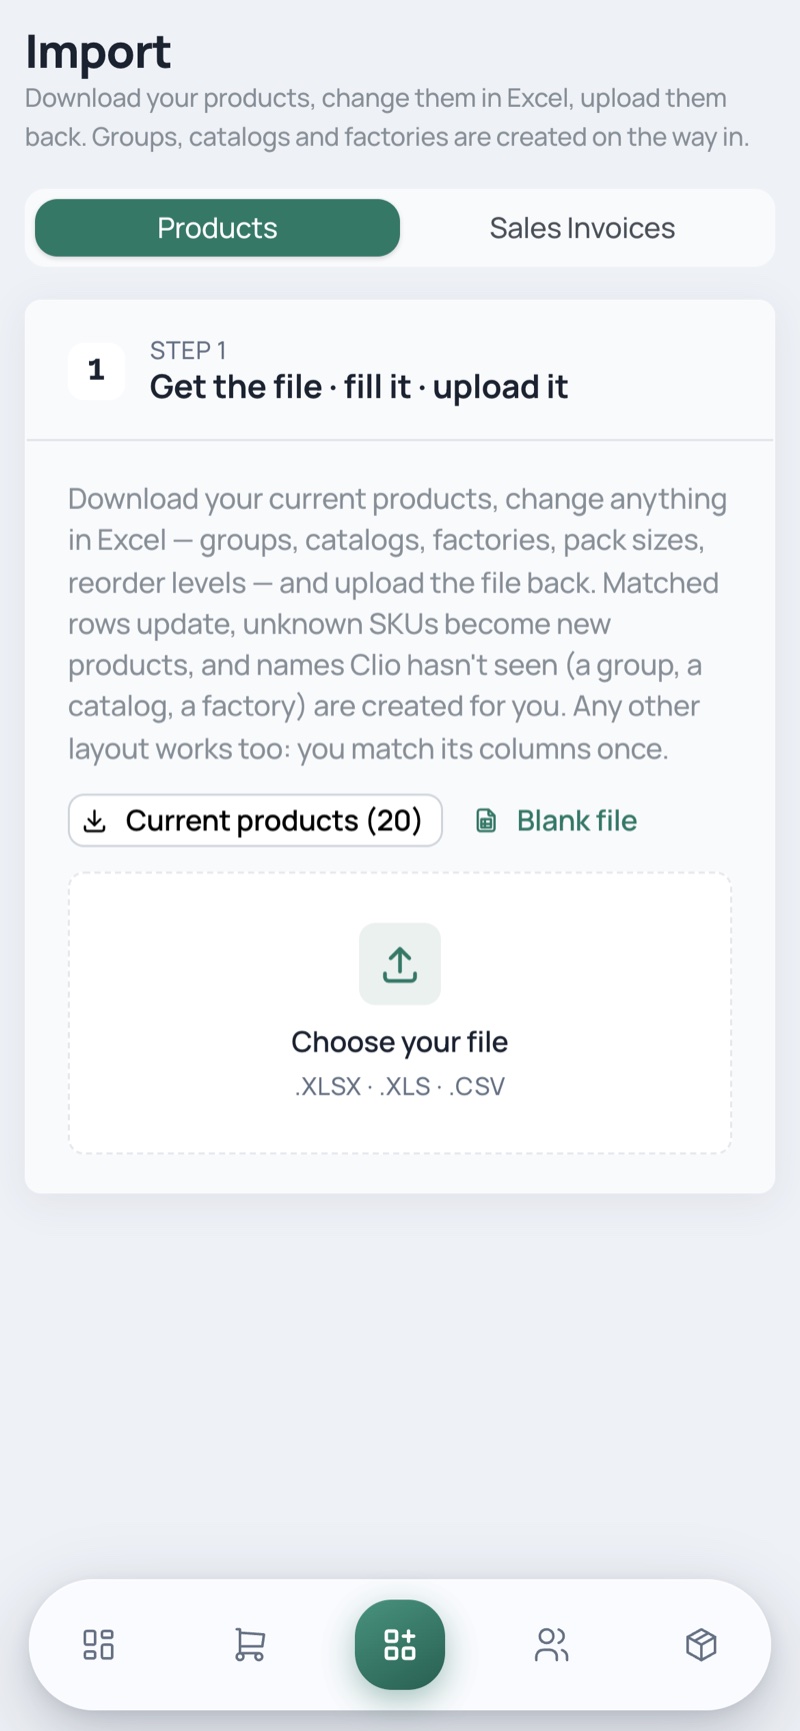Click the Import page title

(x=98, y=51)
